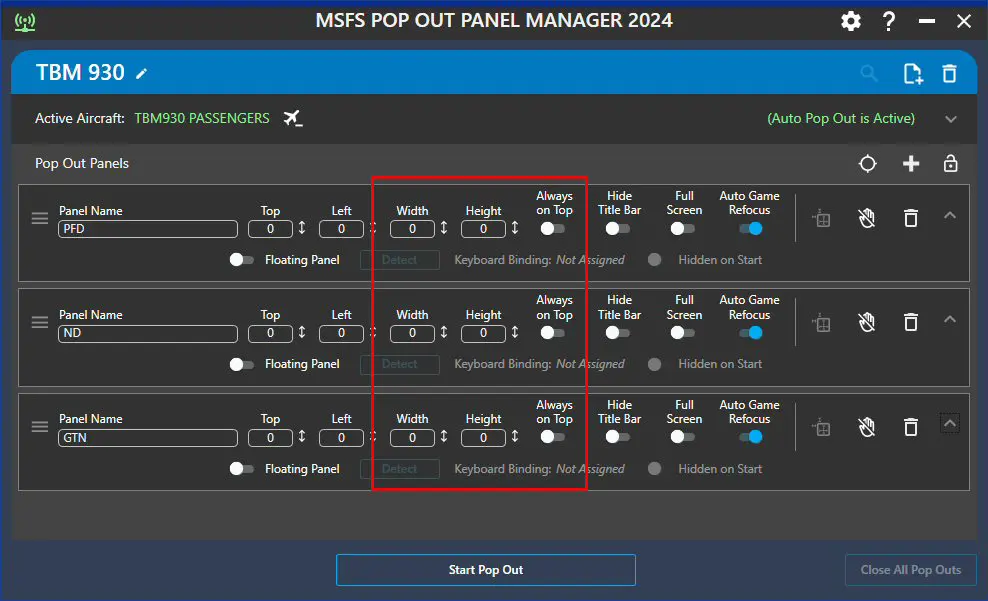Collapse the ND panel details
Image resolution: width=988 pixels, height=601 pixels.
point(950,319)
